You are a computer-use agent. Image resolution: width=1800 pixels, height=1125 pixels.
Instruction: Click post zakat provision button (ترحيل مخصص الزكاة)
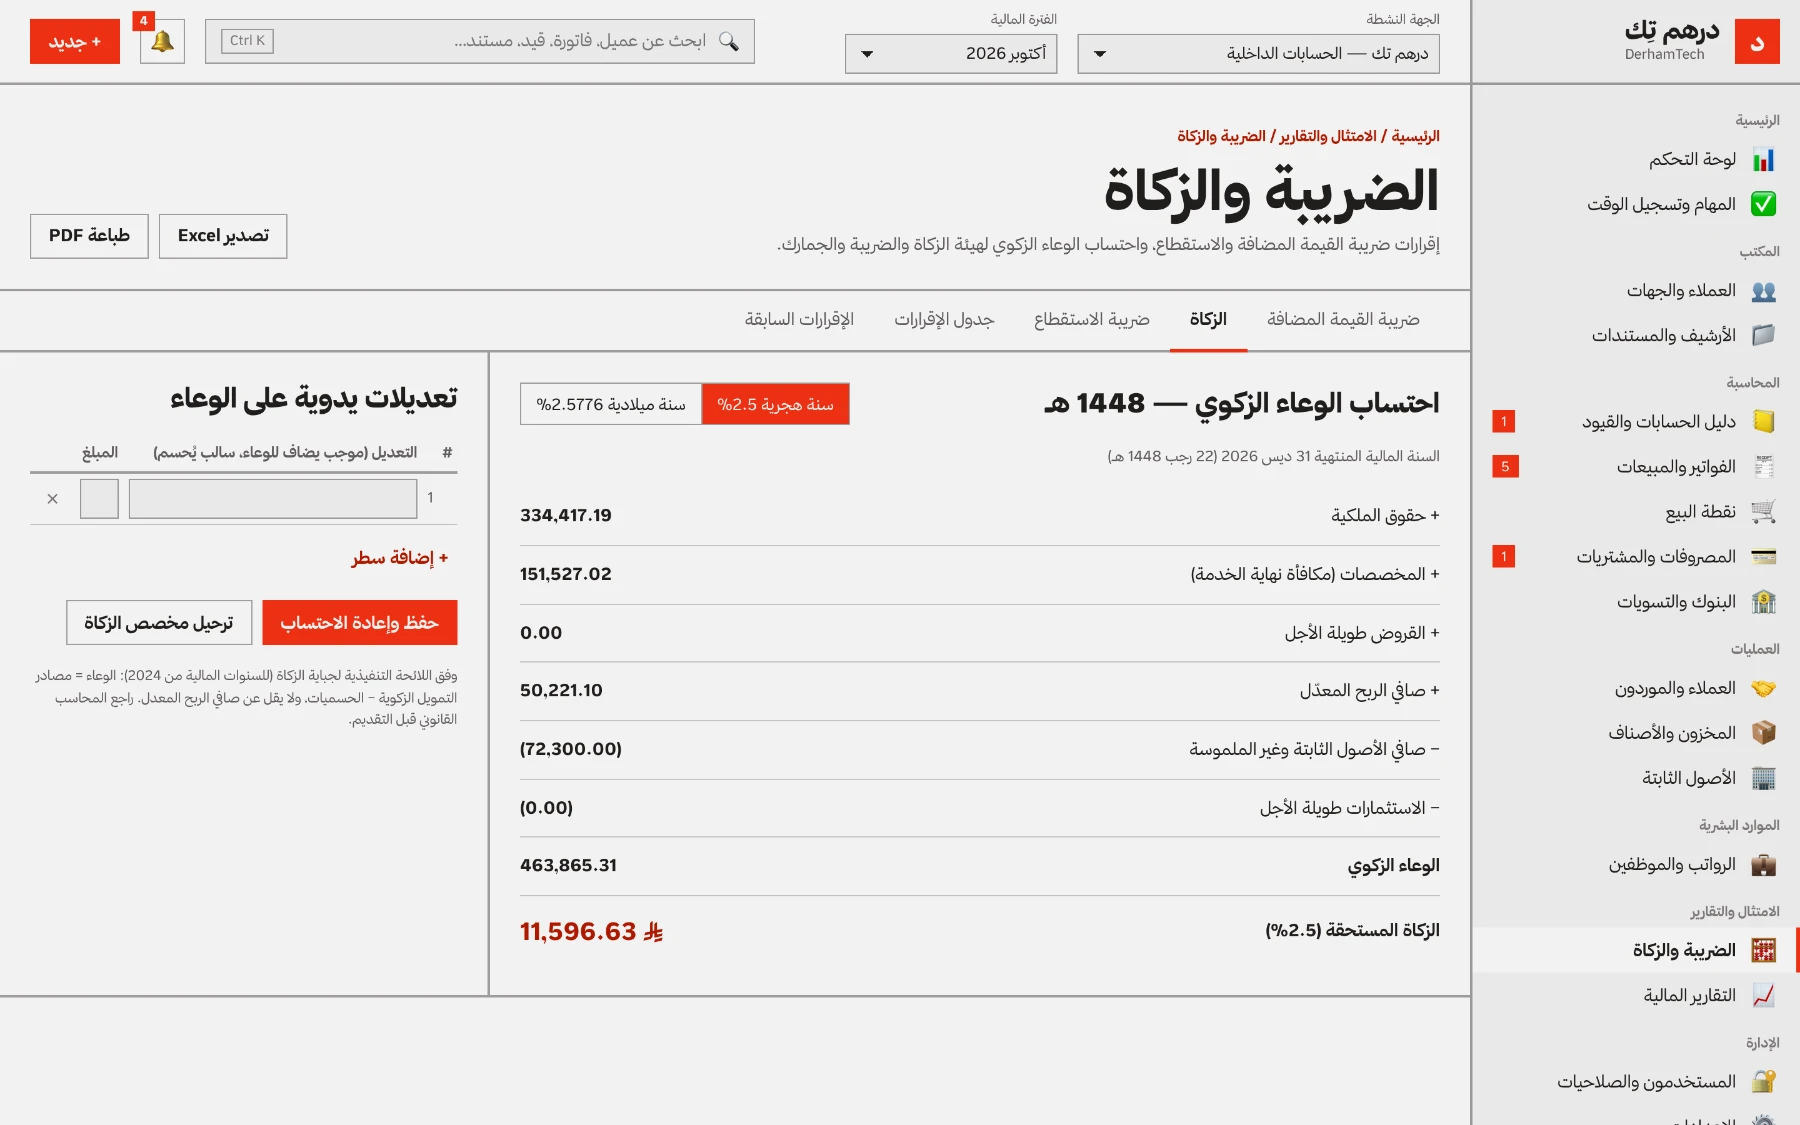pos(158,623)
